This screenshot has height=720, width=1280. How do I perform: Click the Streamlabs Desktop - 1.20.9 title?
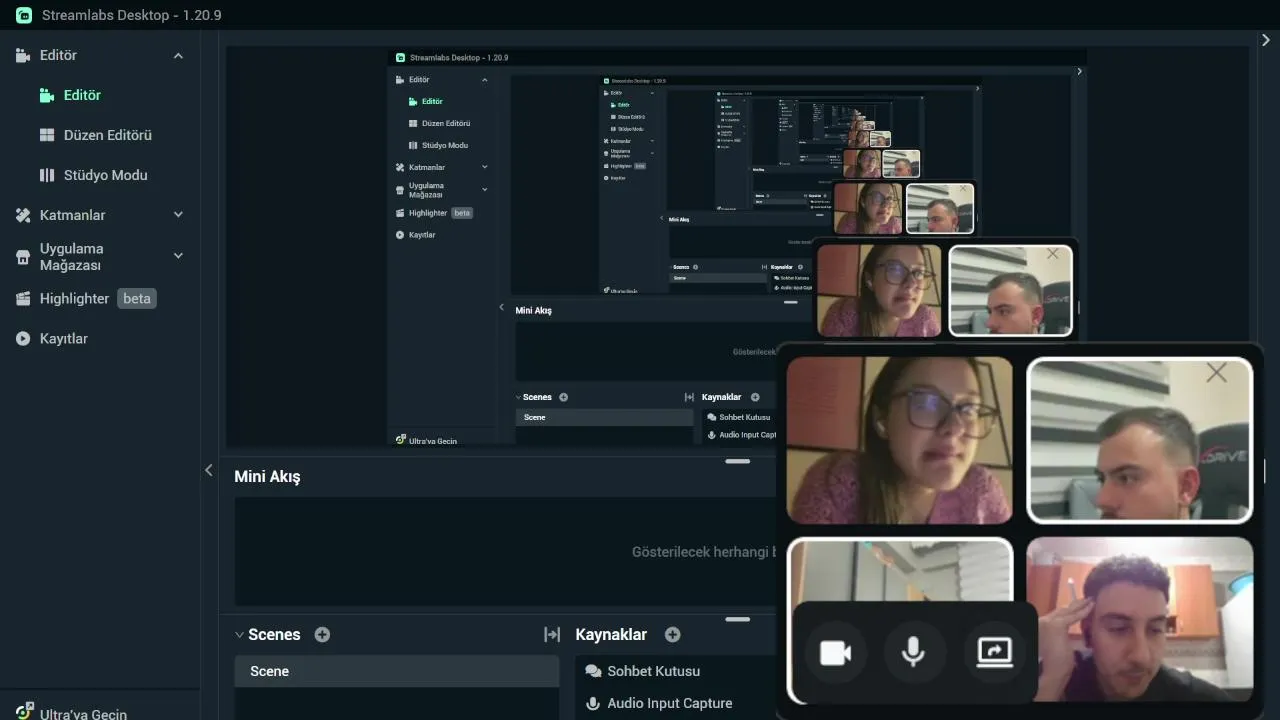[x=132, y=15]
